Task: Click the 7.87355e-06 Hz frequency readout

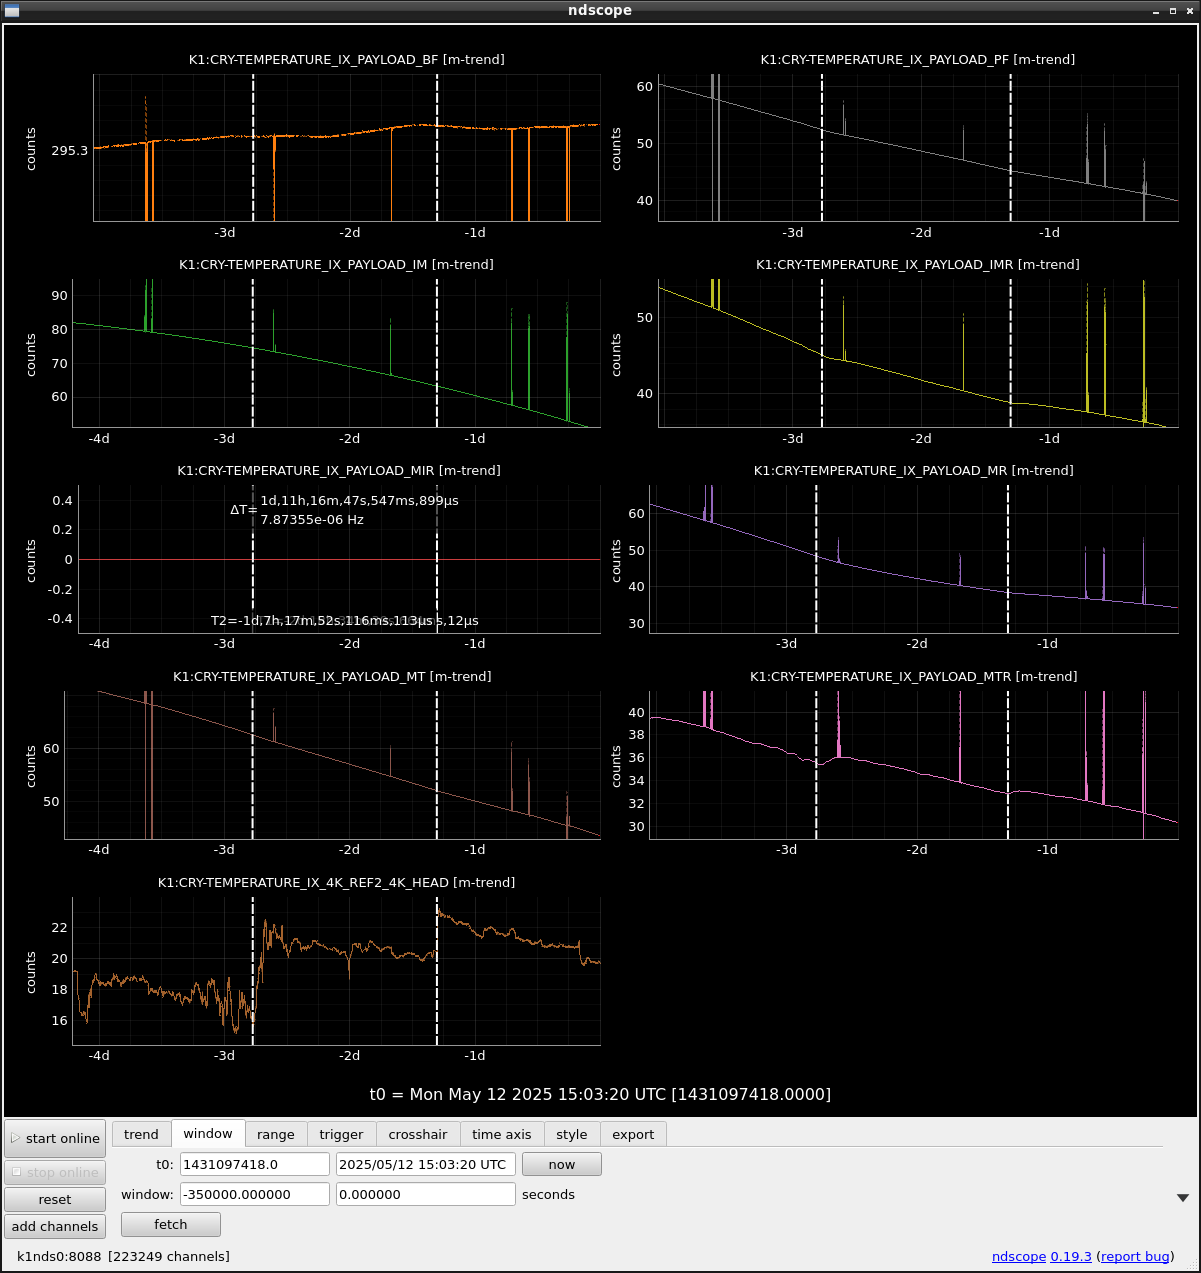Action: tap(312, 520)
